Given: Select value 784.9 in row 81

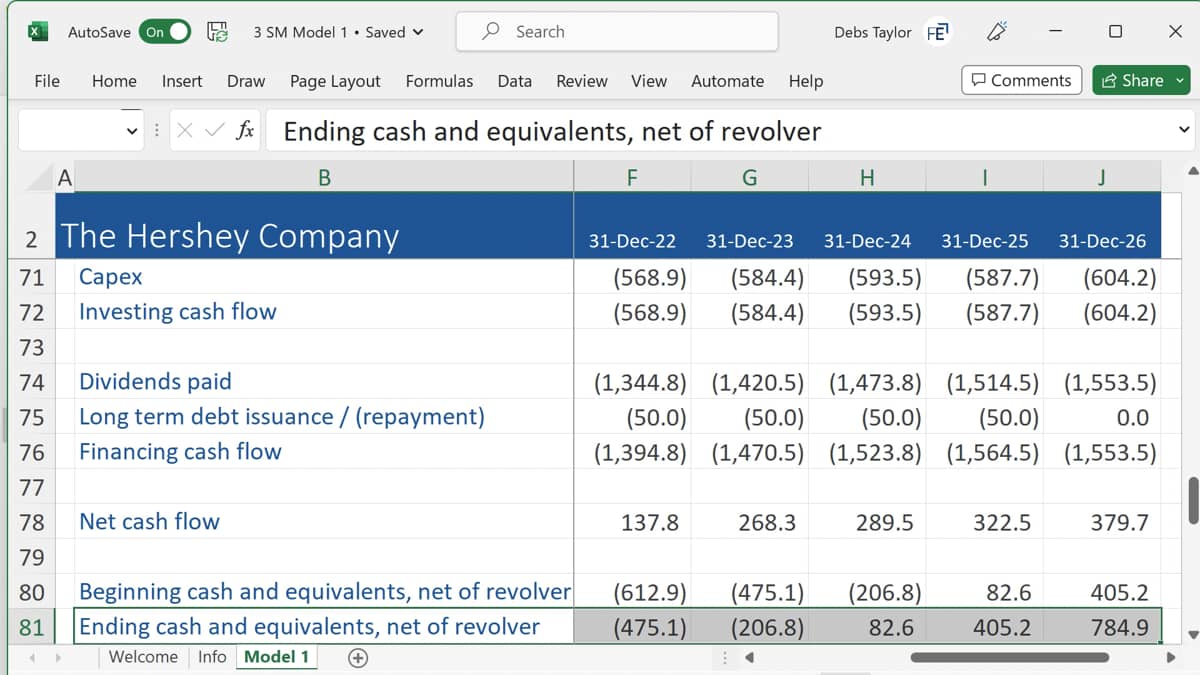Looking at the screenshot, I should point(1102,627).
